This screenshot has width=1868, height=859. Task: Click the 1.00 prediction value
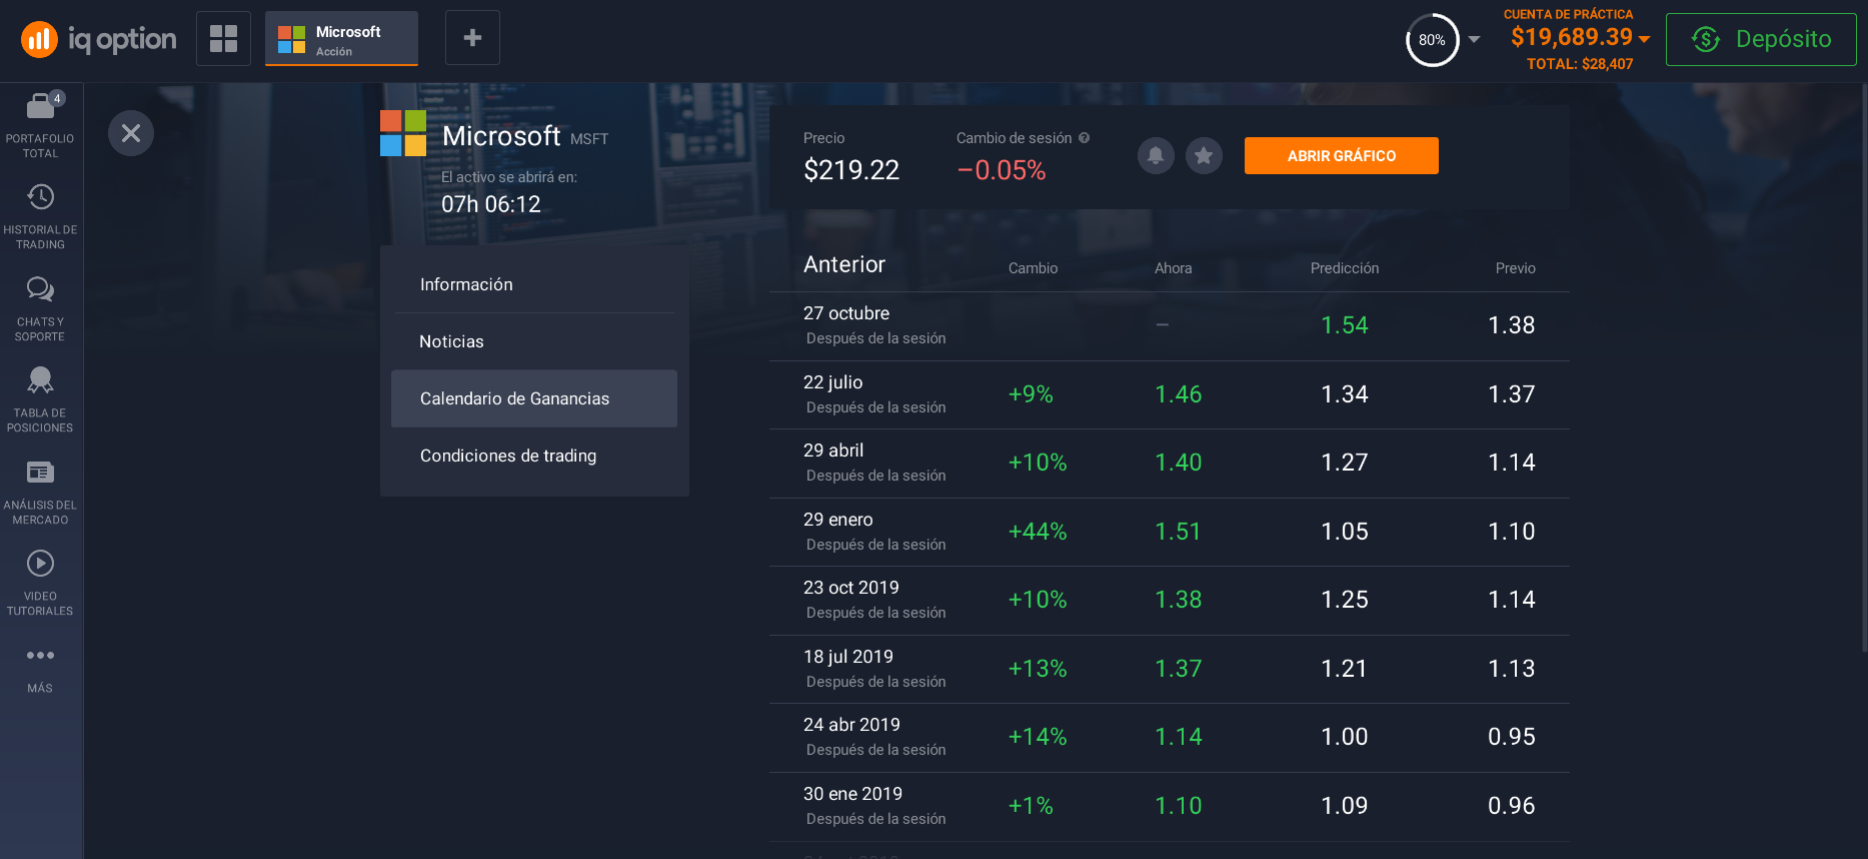tap(1344, 737)
